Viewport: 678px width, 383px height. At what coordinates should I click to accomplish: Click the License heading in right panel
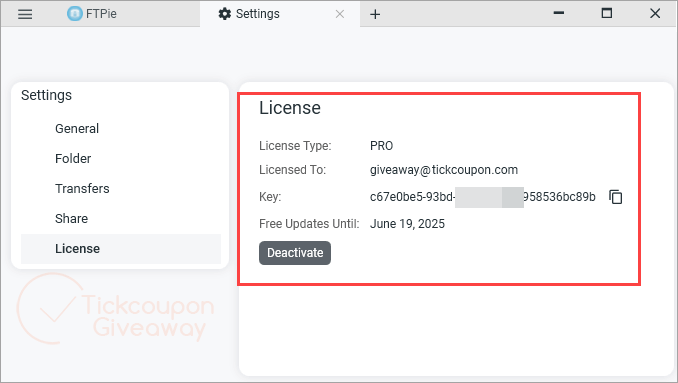click(x=290, y=108)
